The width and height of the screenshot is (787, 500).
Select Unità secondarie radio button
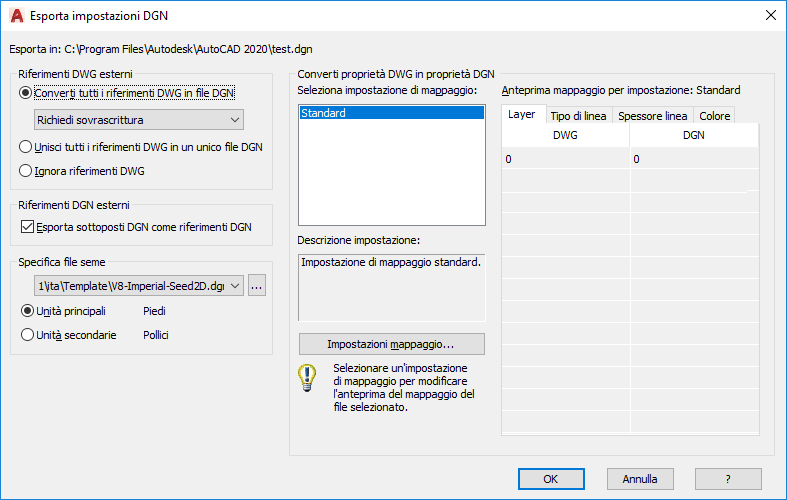27,335
